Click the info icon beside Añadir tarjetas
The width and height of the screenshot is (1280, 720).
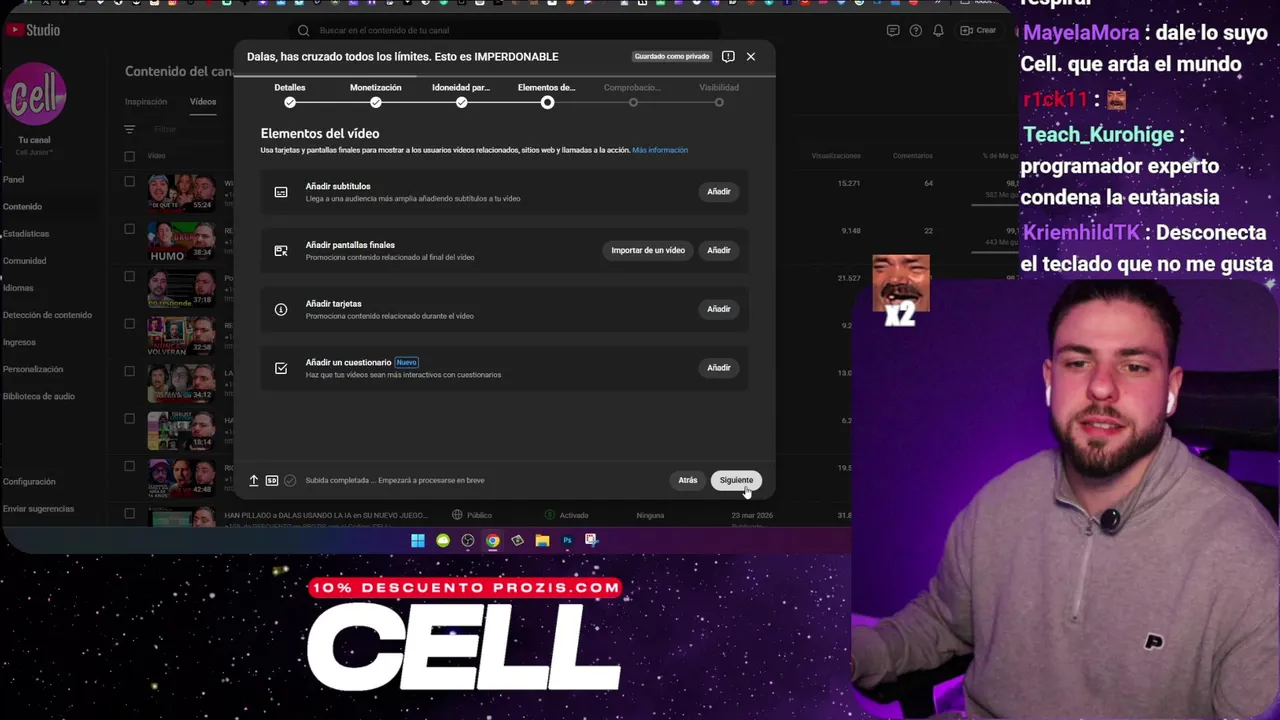281,310
